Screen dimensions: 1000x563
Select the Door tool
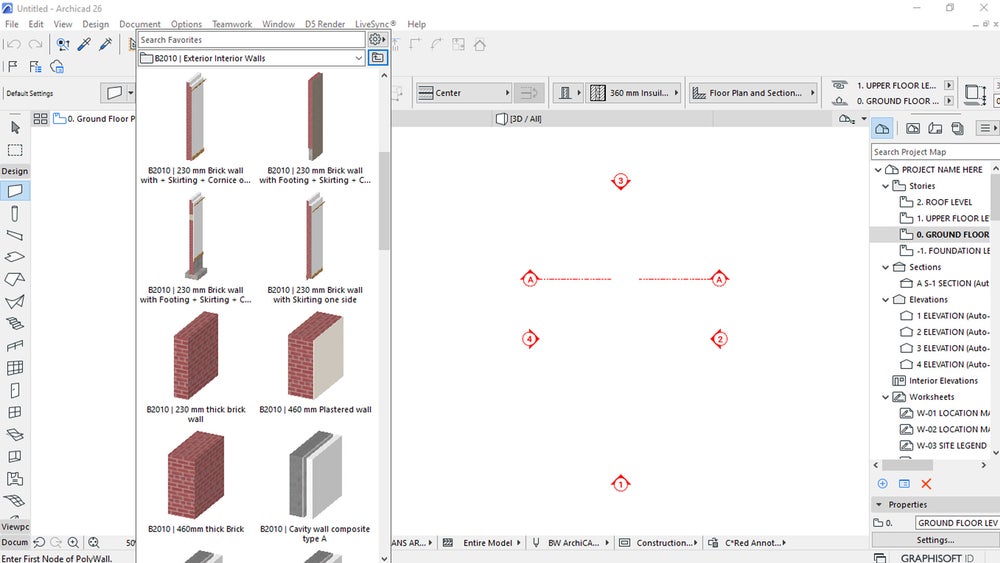tap(15, 390)
